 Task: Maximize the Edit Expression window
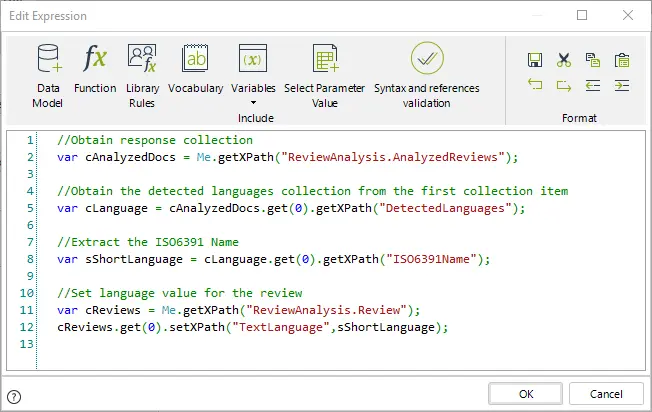click(582, 15)
